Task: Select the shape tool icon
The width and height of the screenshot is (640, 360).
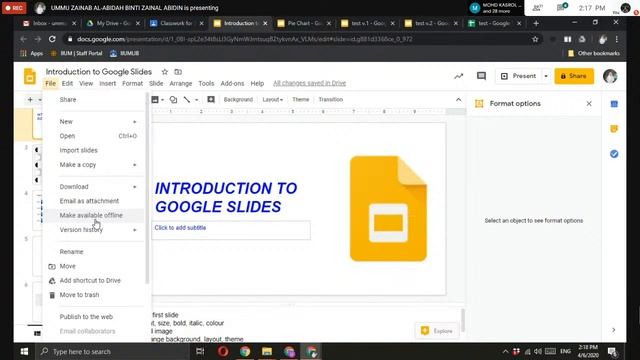Action: (173, 100)
